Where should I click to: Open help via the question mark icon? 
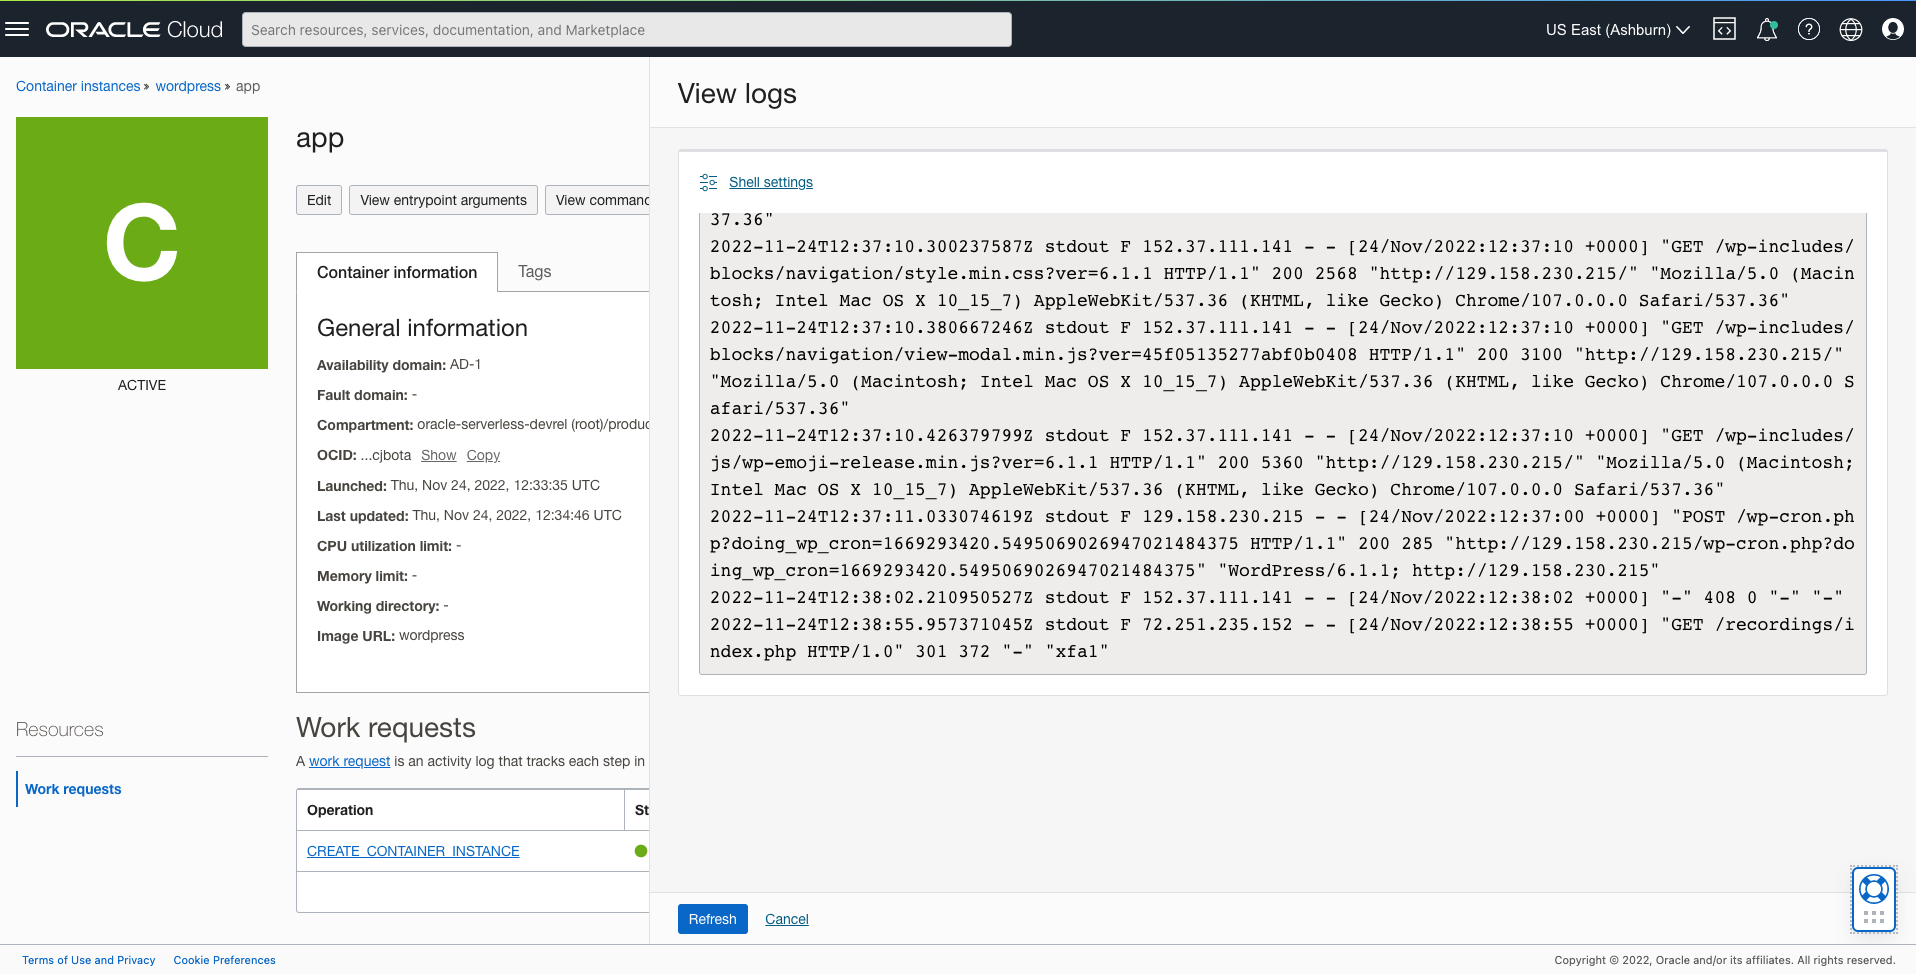click(1808, 29)
